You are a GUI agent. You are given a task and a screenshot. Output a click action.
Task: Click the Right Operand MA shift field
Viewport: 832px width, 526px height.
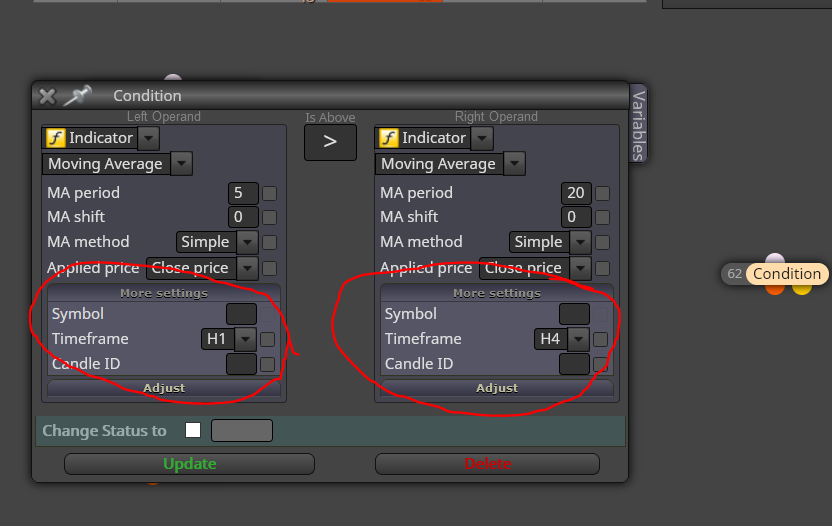pyautogui.click(x=576, y=217)
